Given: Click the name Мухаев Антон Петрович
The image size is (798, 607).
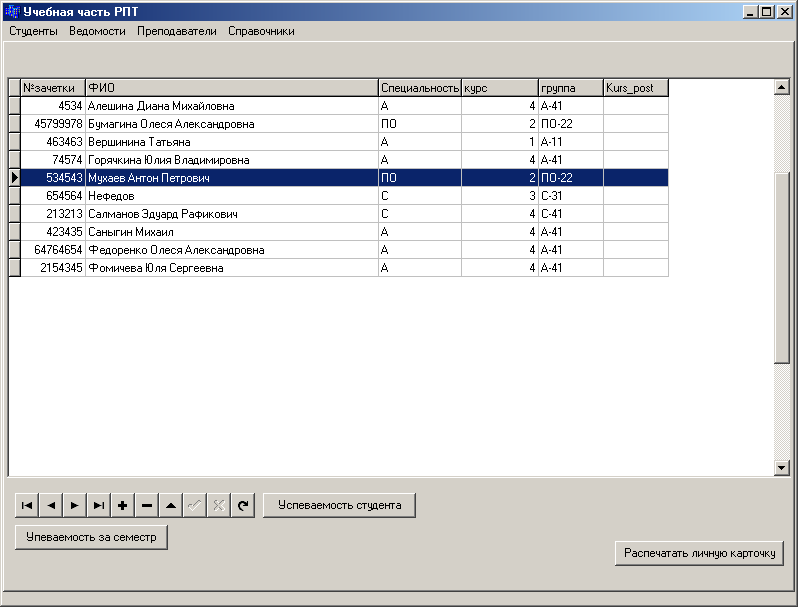Looking at the screenshot, I should [x=149, y=178].
